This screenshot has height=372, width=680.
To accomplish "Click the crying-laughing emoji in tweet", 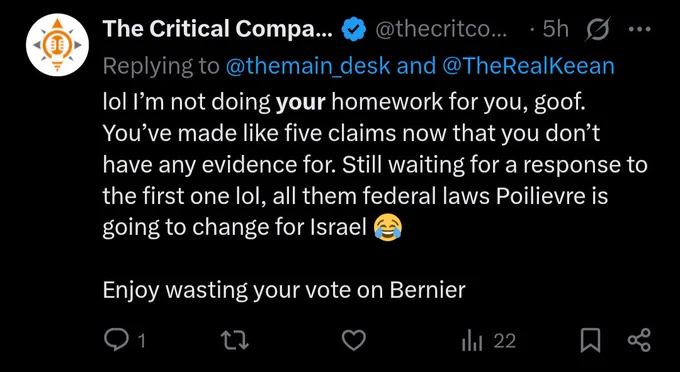I will [388, 228].
